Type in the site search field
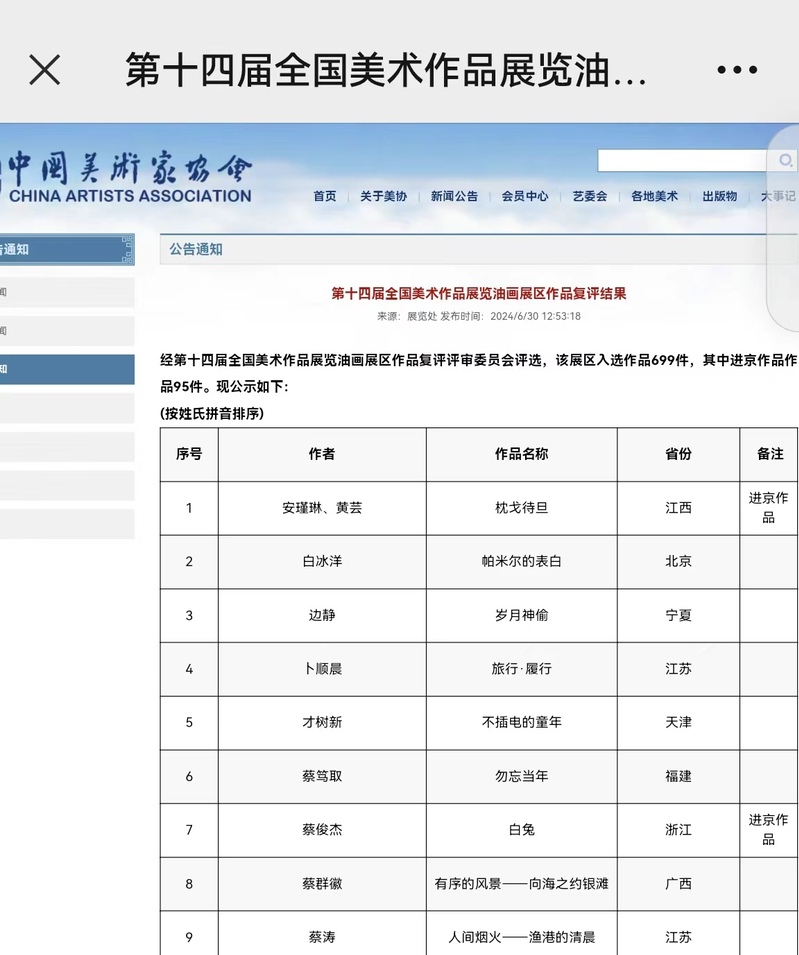The image size is (799, 955). (x=682, y=161)
